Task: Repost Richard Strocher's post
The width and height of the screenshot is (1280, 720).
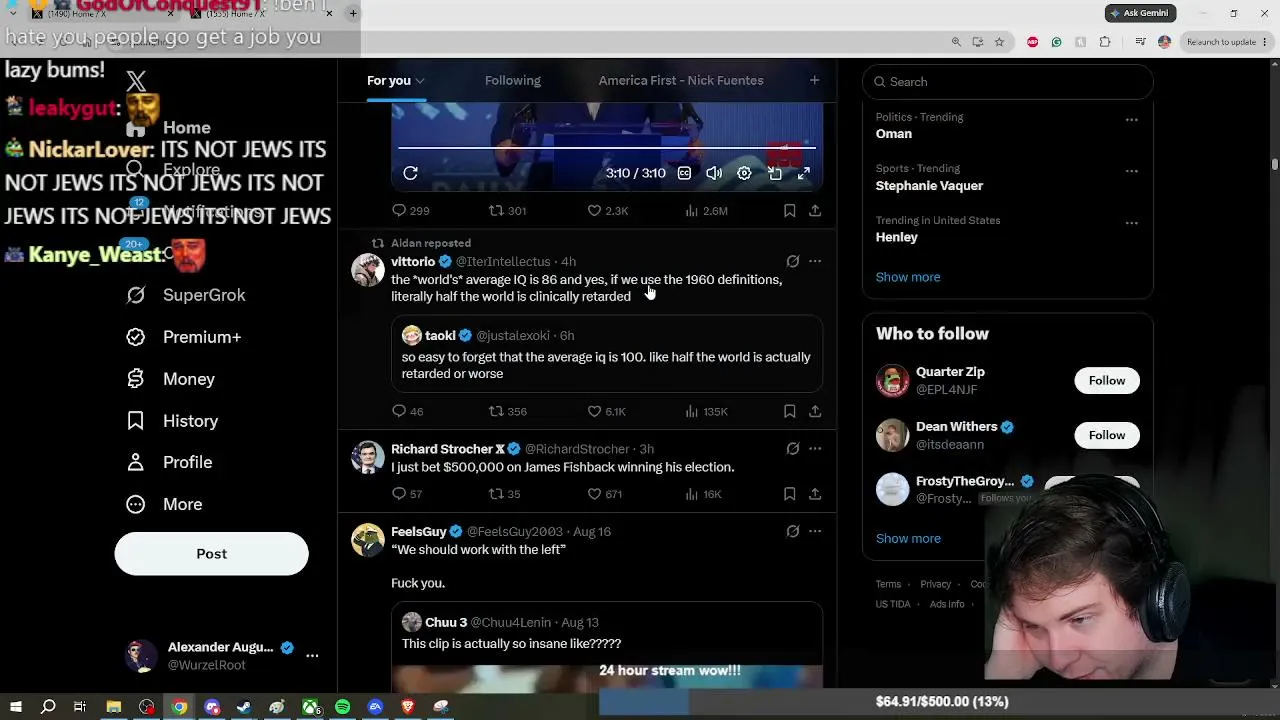Action: tap(504, 493)
